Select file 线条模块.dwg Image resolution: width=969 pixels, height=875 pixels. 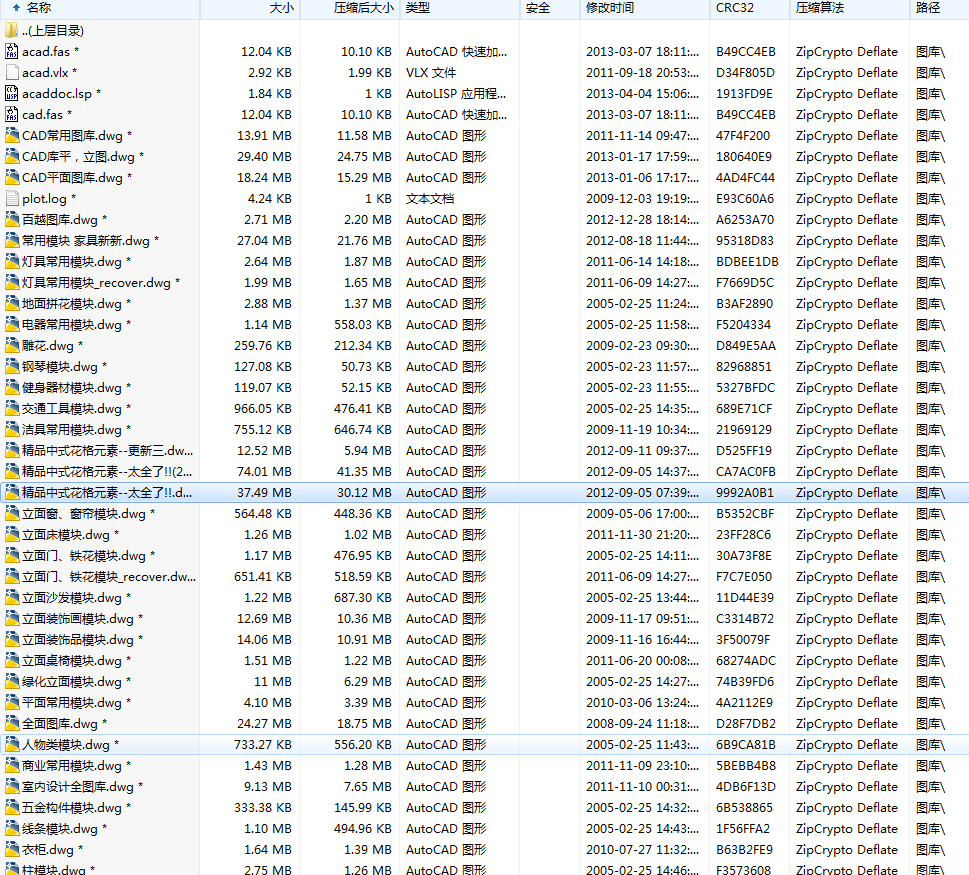[64, 829]
